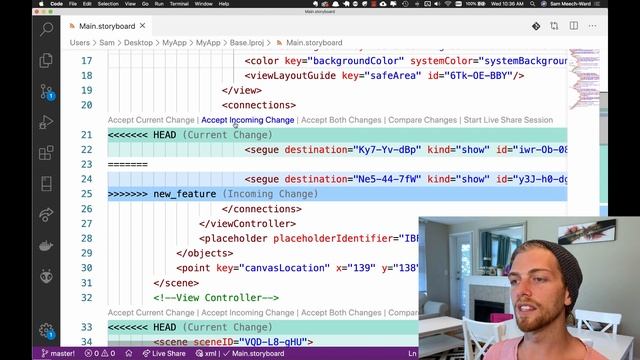The height and width of the screenshot is (360, 640).
Task: Open the Terminal menu
Action: (x=179, y=4)
